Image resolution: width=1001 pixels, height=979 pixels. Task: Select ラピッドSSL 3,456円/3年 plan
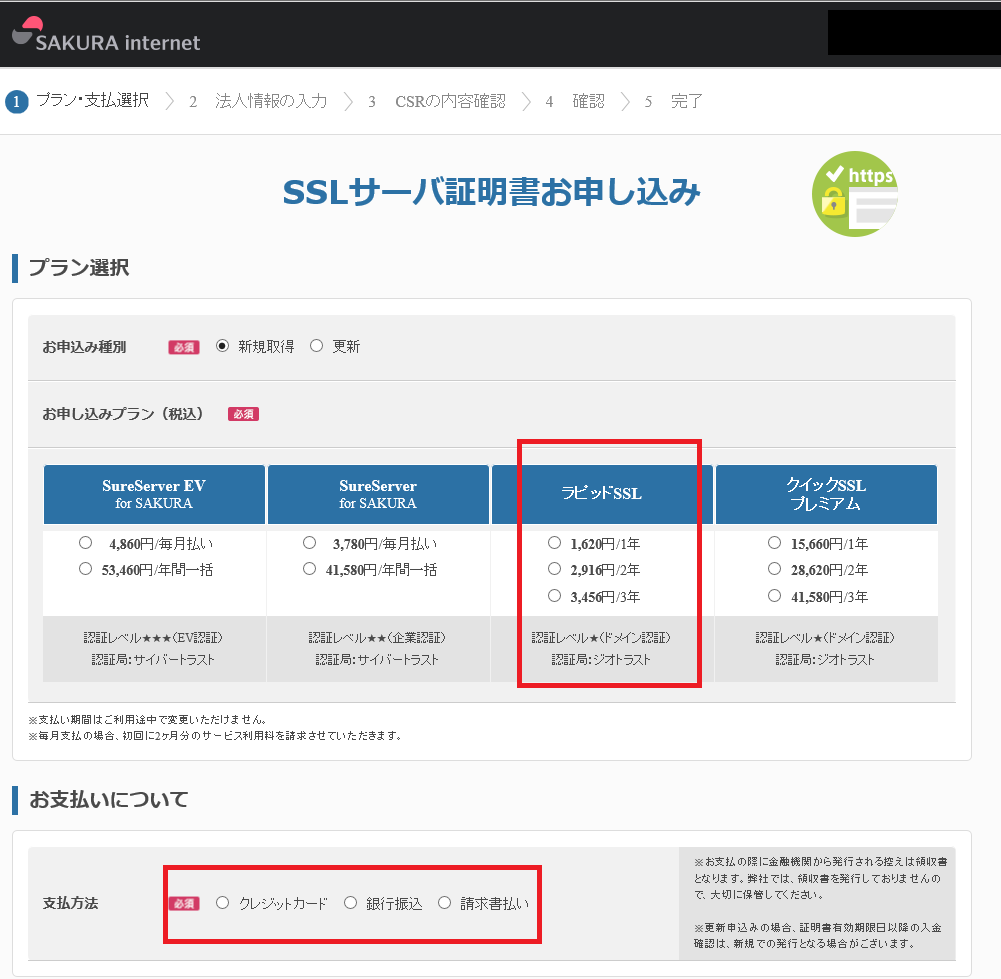tap(554, 596)
